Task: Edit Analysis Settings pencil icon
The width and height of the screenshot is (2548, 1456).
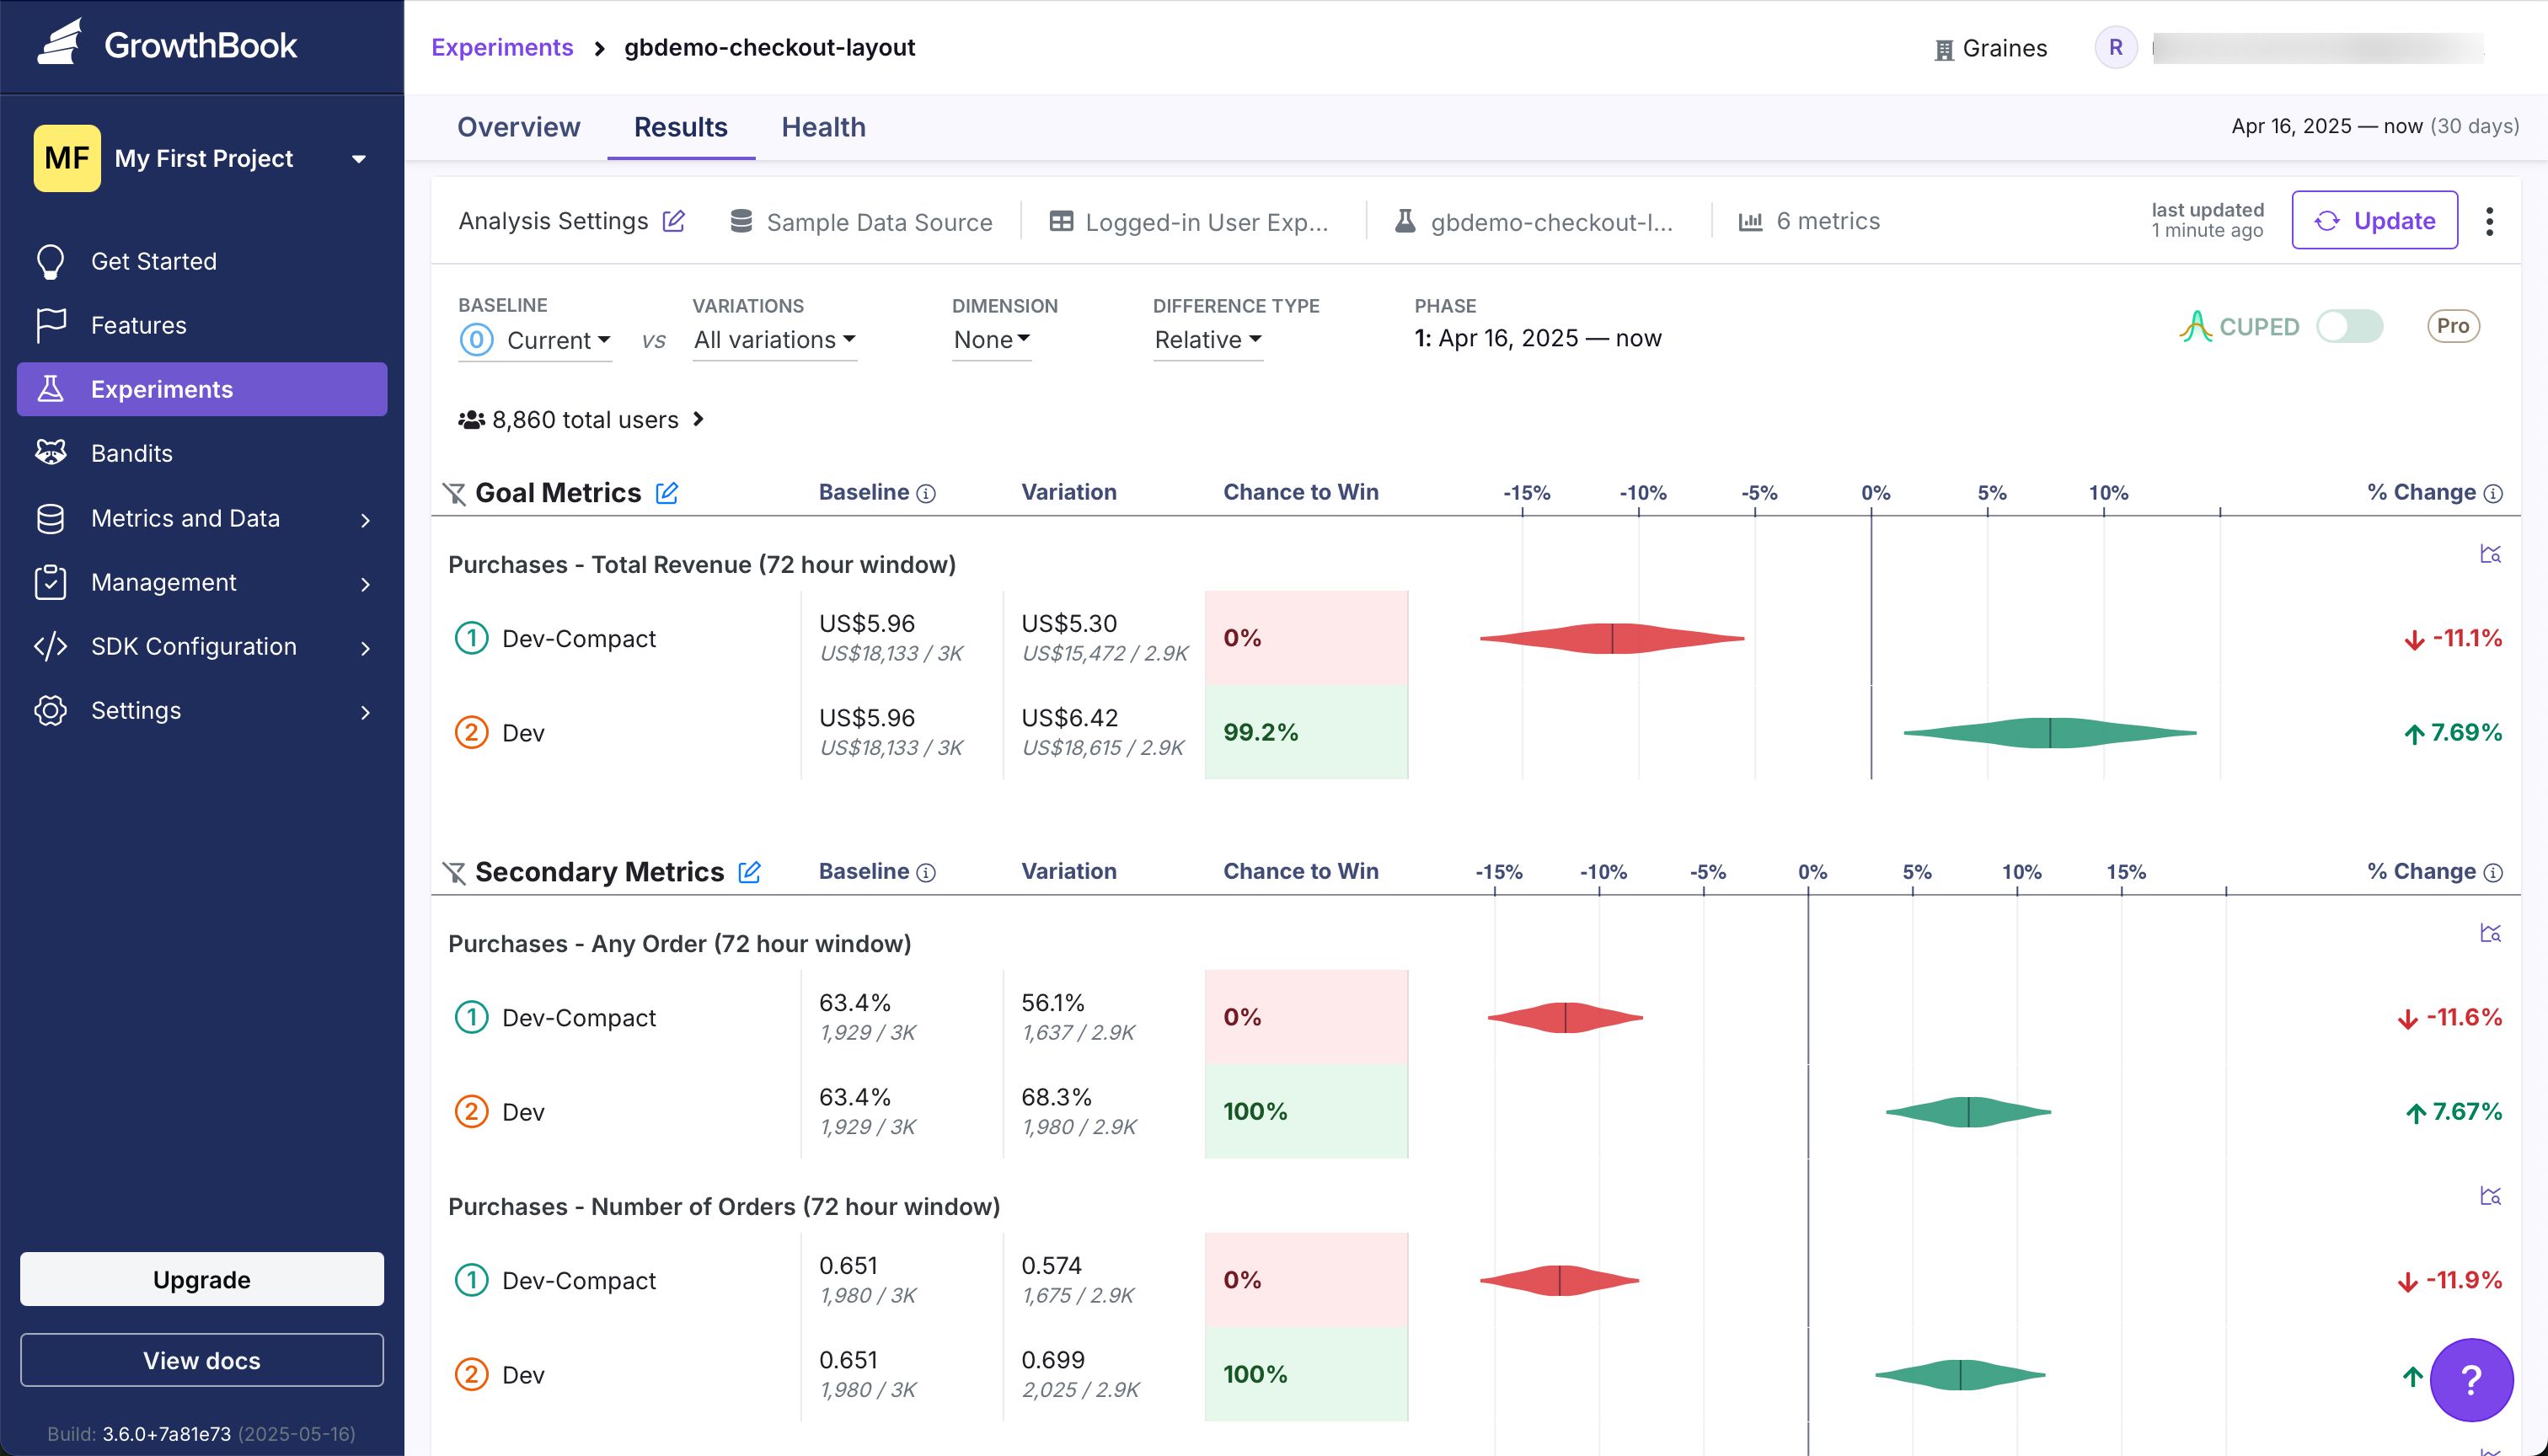Action: [x=674, y=221]
